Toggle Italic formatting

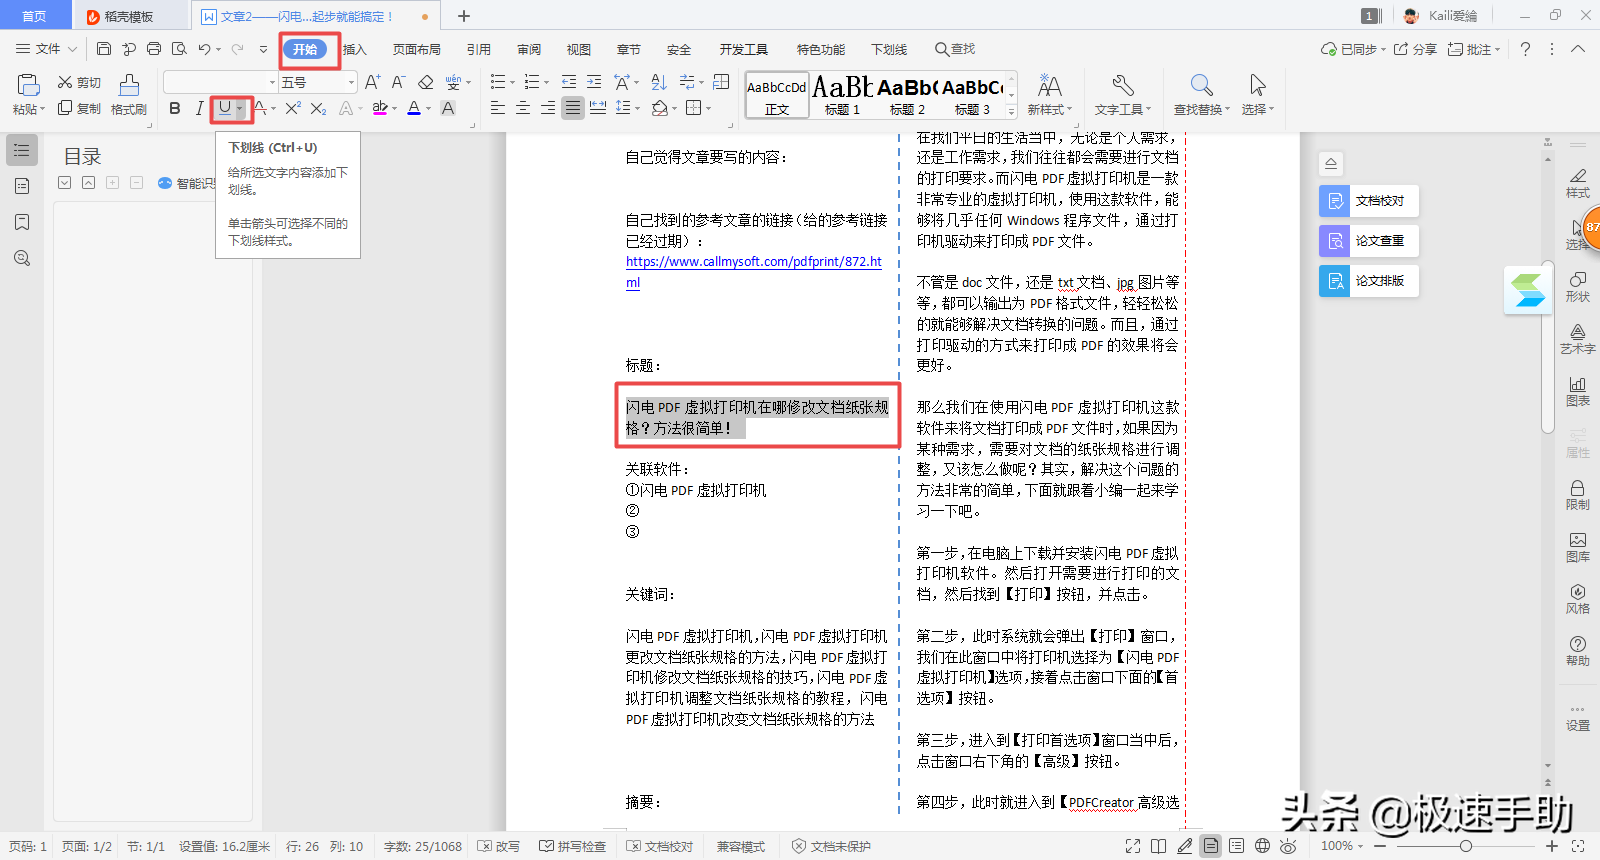(199, 108)
